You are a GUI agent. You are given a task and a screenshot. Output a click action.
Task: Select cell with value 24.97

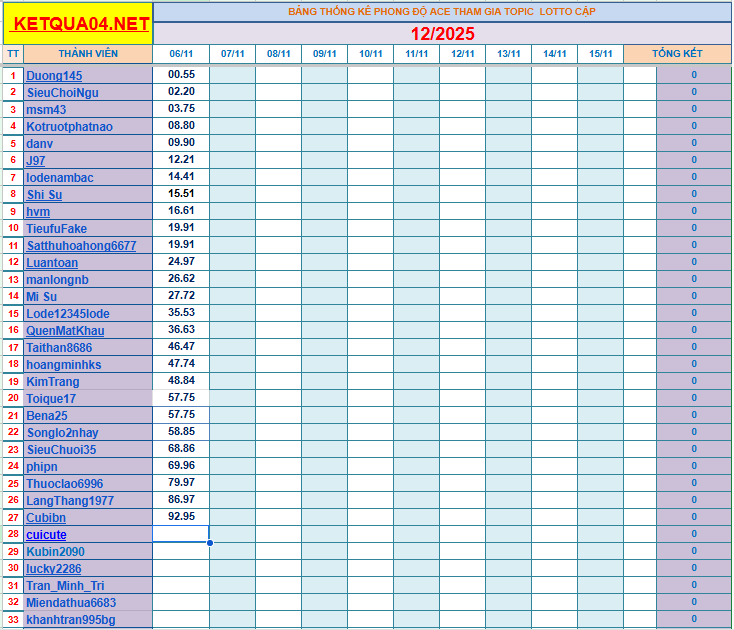click(x=181, y=262)
